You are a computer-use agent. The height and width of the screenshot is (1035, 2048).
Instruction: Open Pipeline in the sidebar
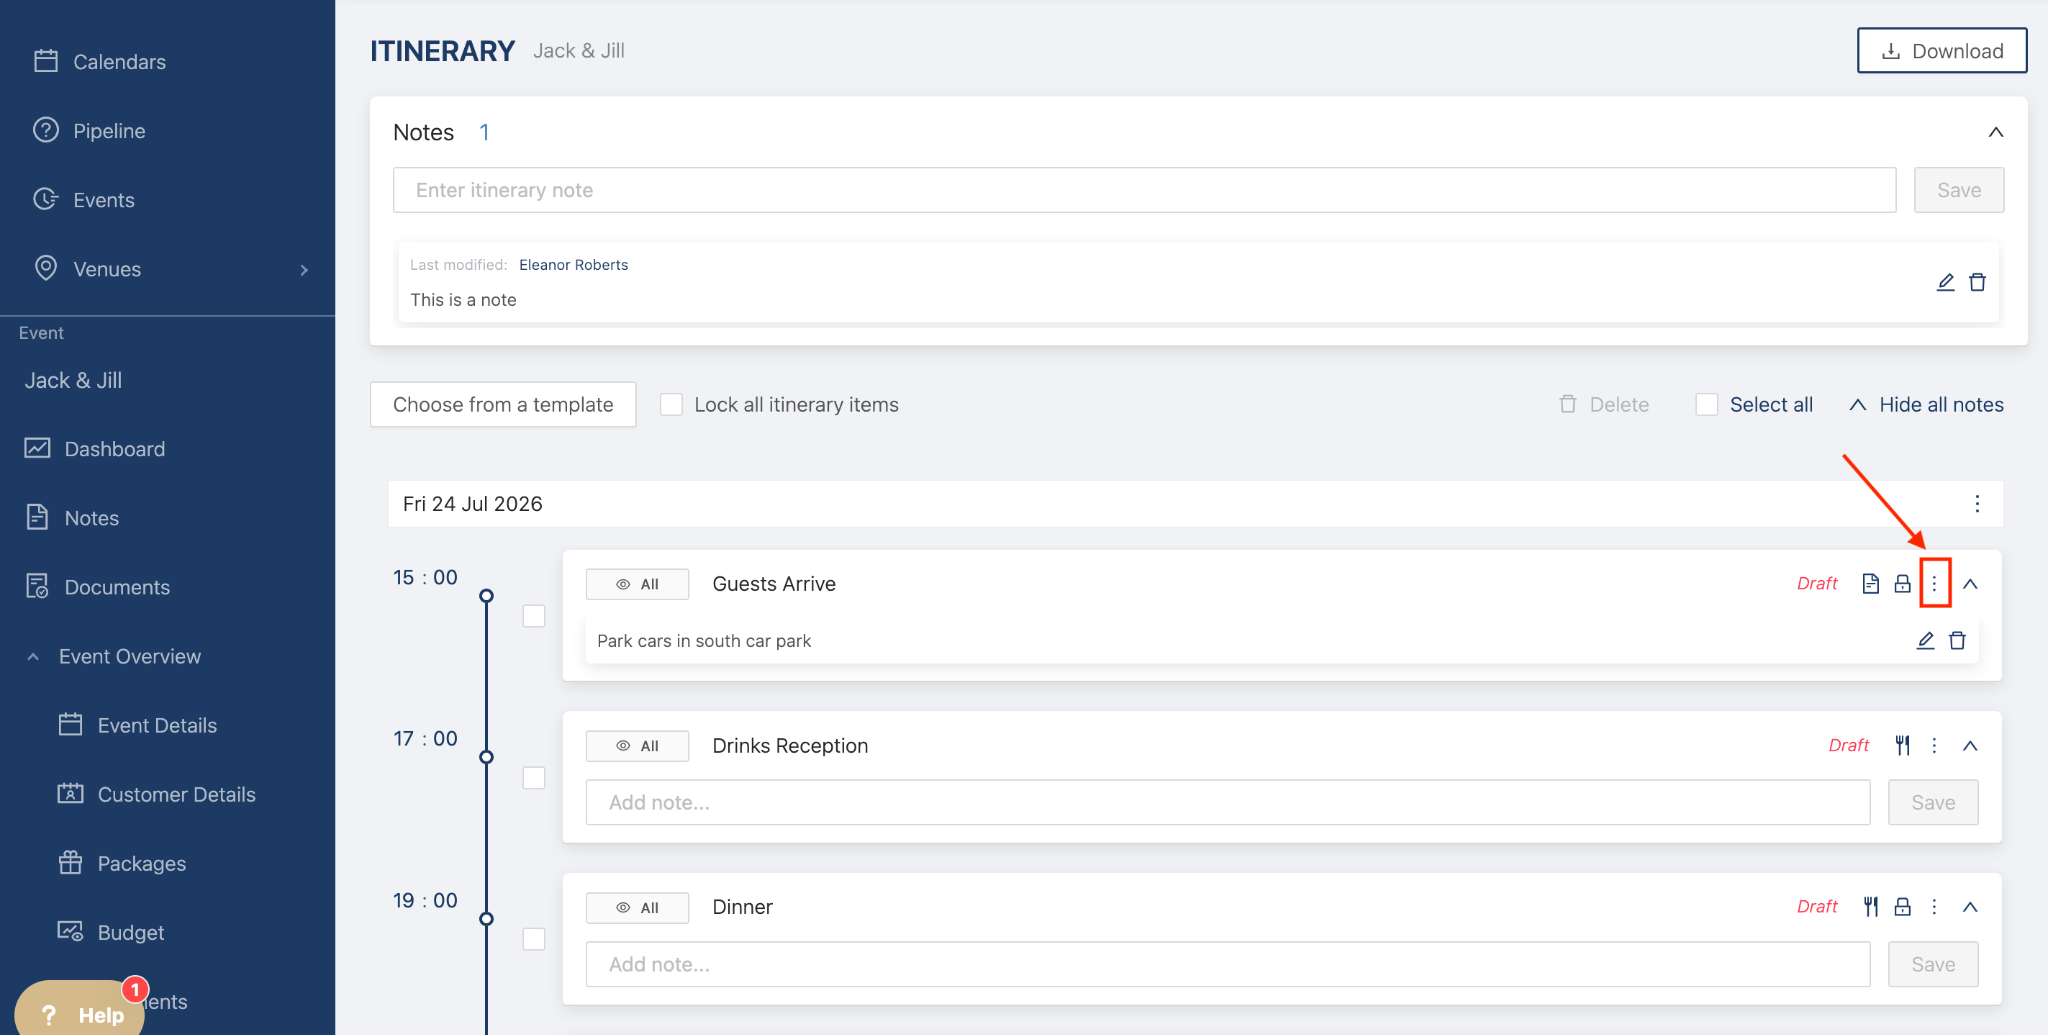(x=109, y=131)
